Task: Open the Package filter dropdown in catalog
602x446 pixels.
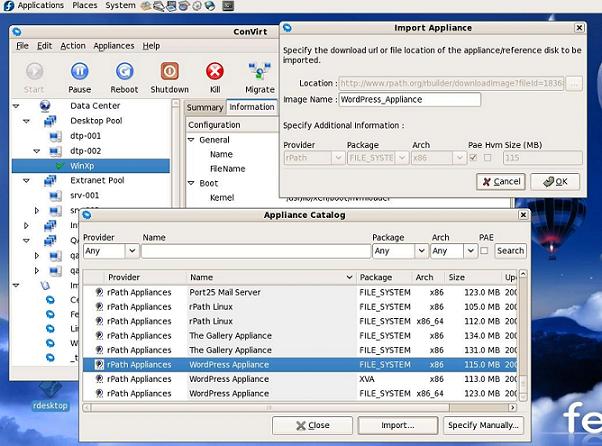Action: point(398,251)
